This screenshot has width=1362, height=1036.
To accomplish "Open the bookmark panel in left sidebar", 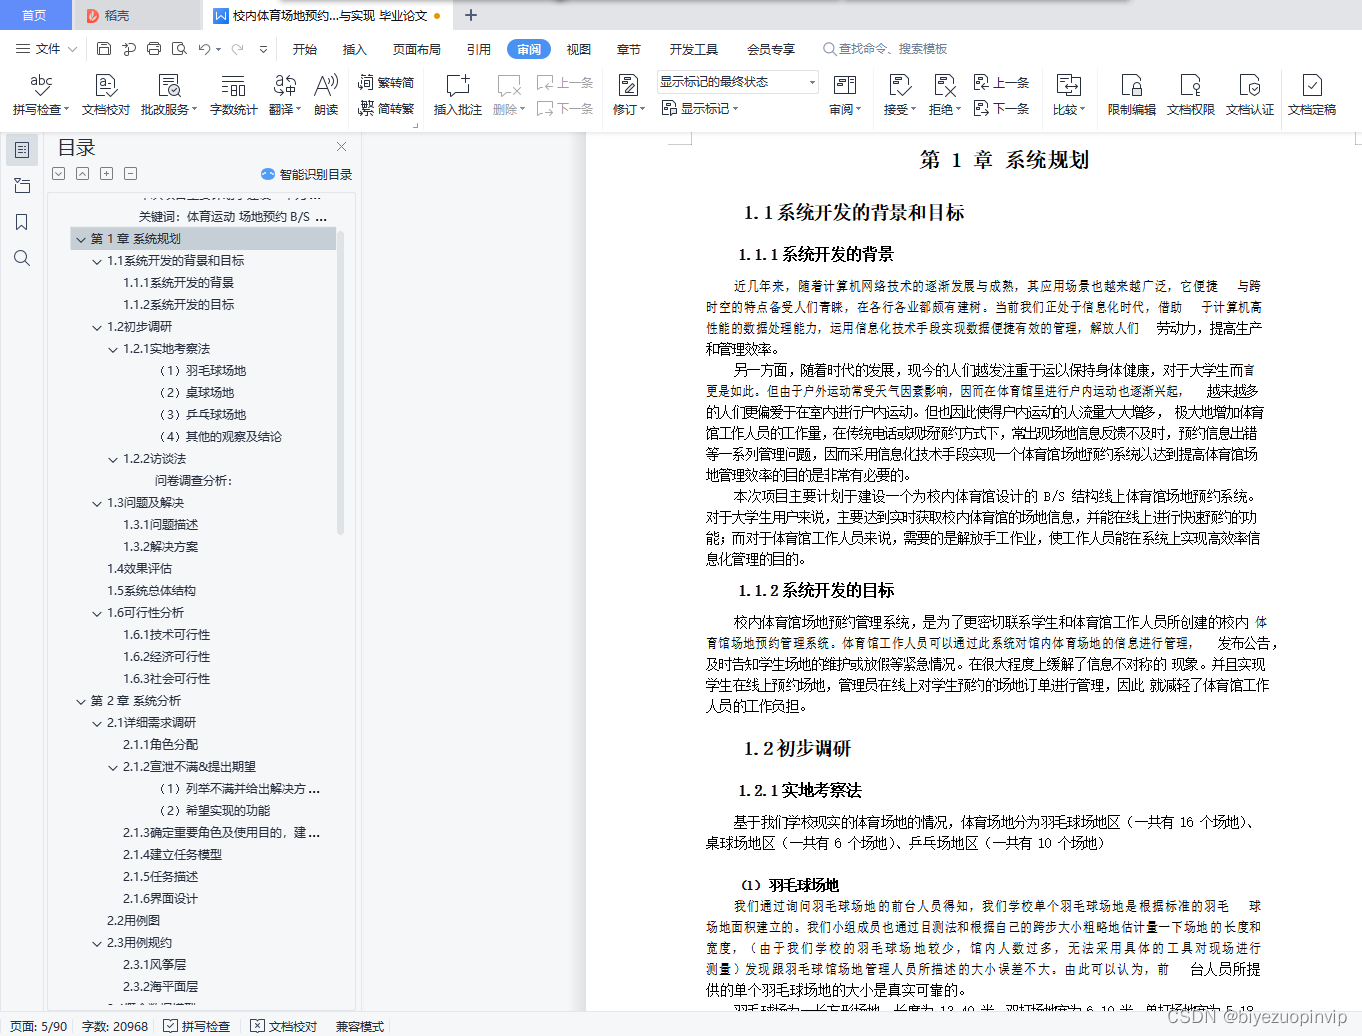I will tap(22, 222).
